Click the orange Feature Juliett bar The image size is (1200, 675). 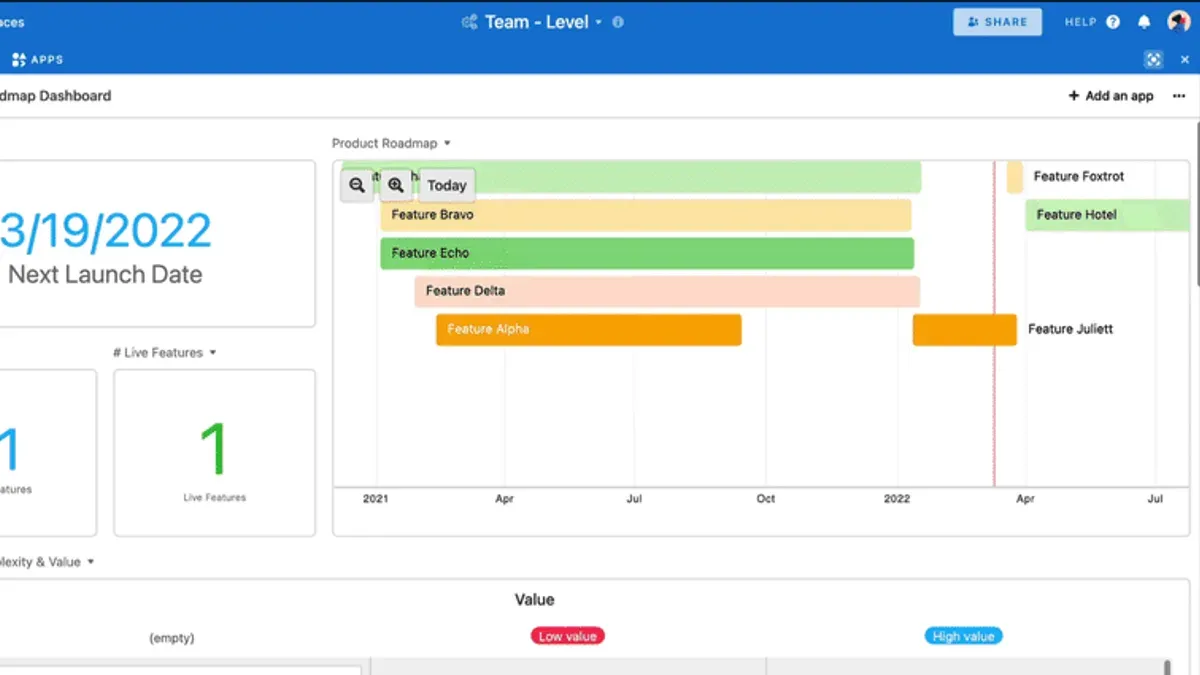click(965, 330)
